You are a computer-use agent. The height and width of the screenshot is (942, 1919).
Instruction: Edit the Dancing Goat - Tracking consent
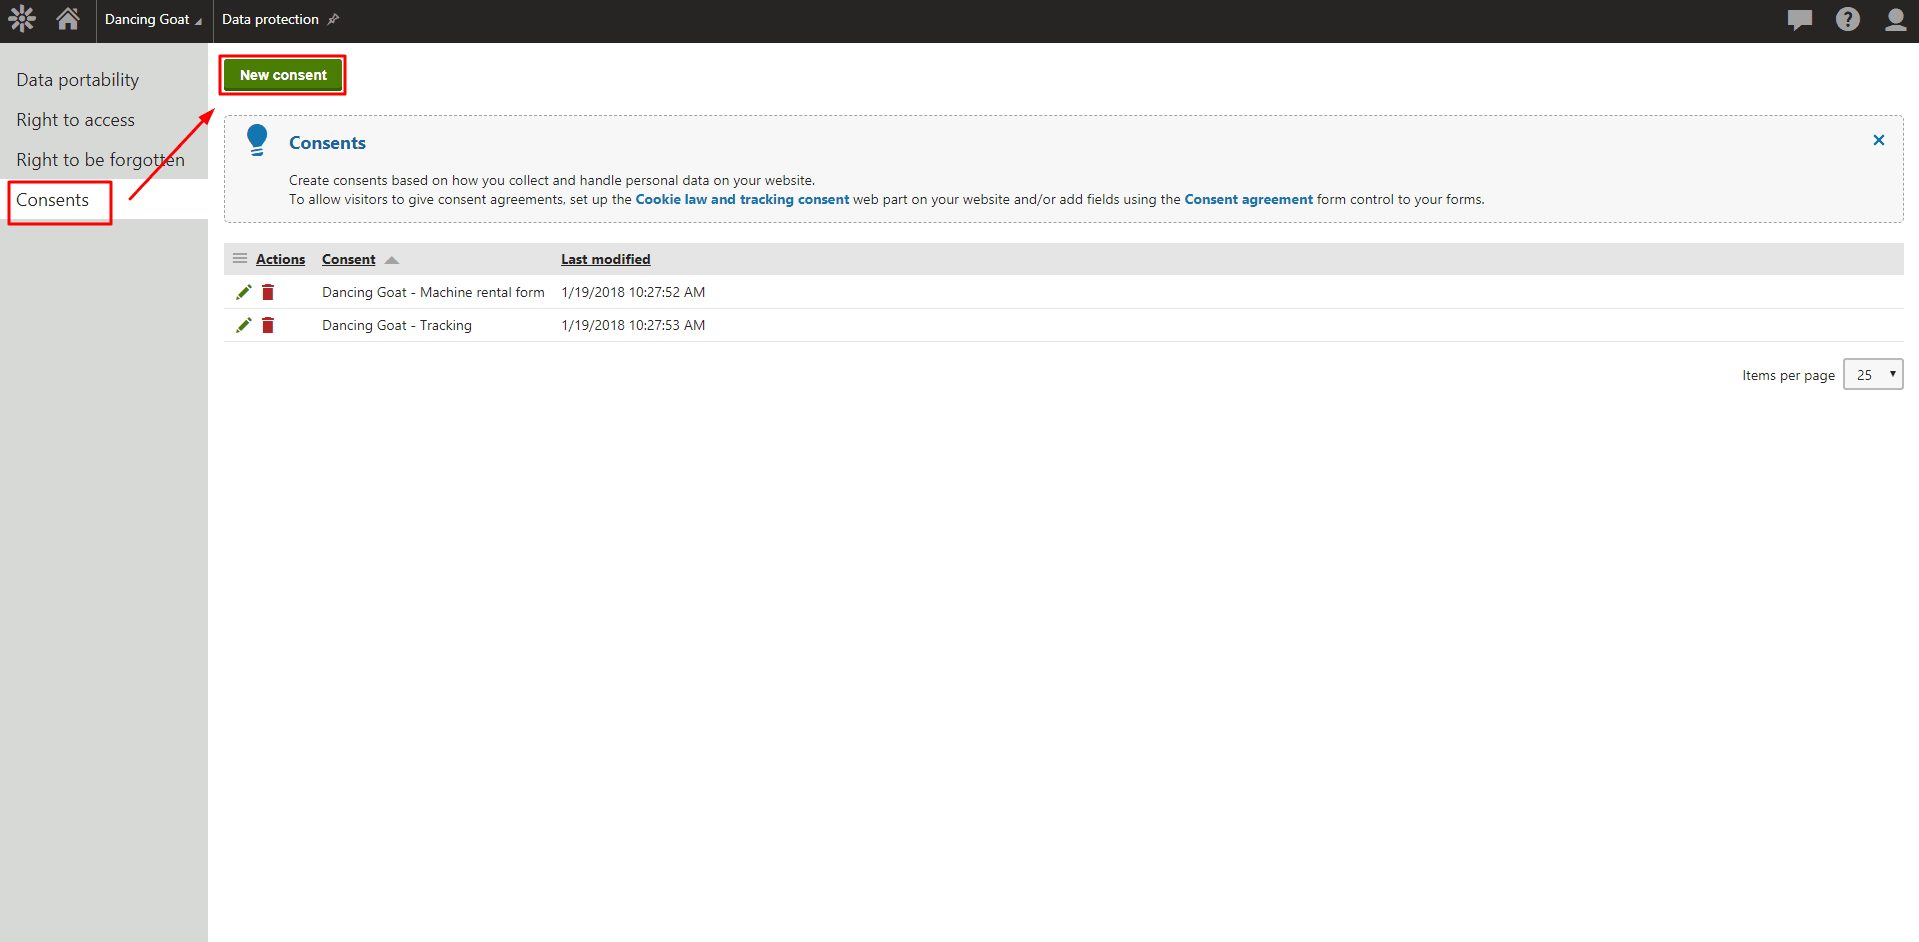click(243, 325)
